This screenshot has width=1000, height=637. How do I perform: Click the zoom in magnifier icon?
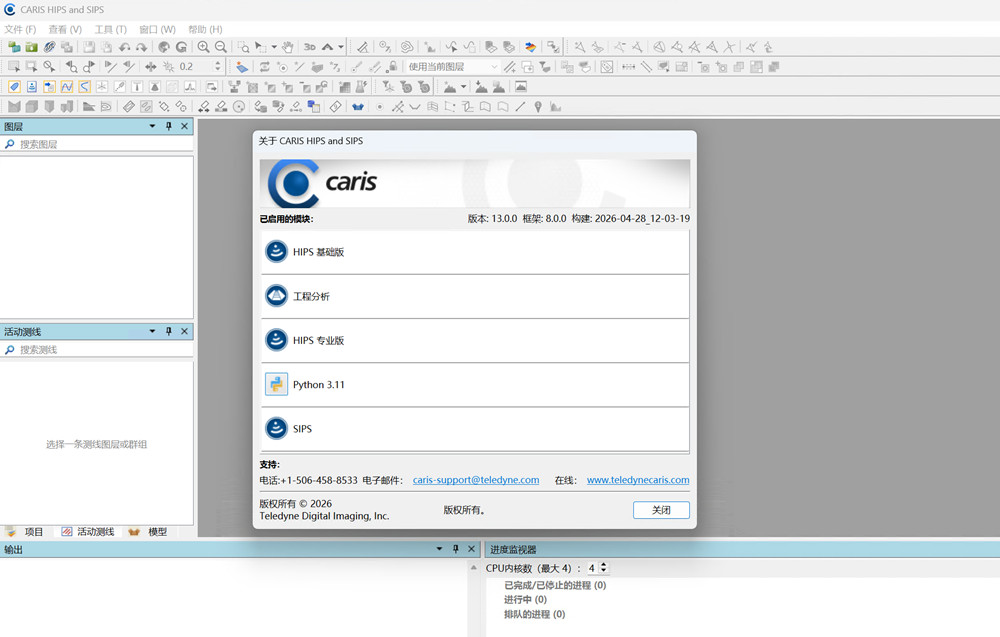[203, 47]
